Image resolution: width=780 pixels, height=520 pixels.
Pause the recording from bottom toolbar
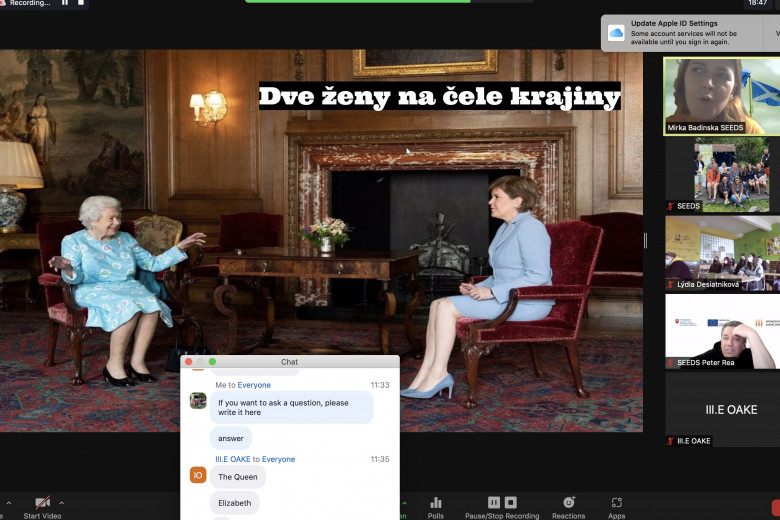[x=493, y=502]
